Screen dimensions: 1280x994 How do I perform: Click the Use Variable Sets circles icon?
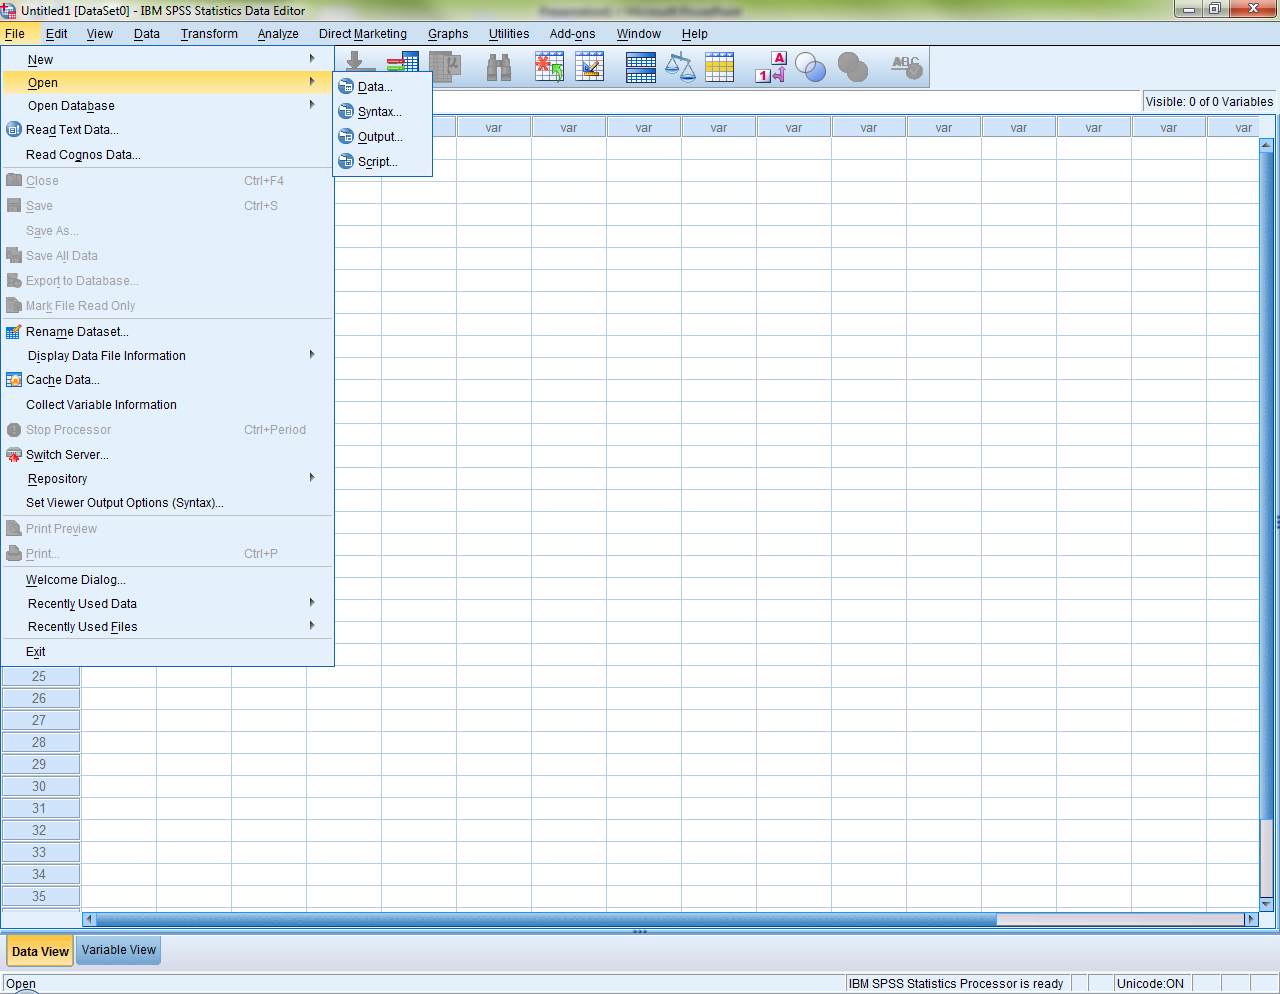811,67
